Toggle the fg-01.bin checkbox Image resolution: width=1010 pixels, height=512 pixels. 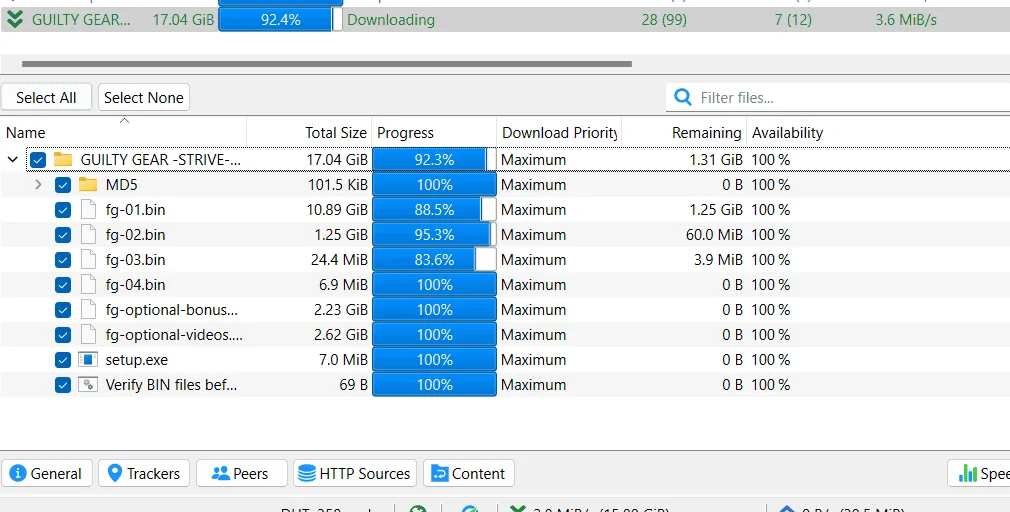[62, 210]
